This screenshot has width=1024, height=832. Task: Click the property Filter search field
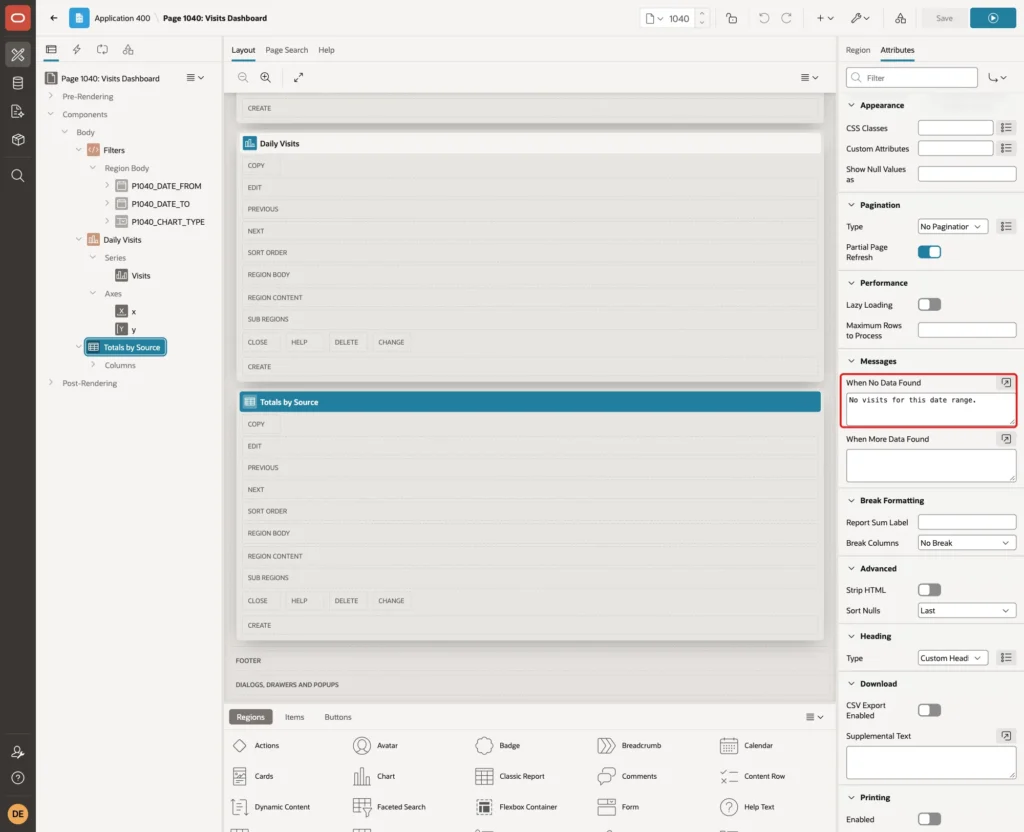pos(912,78)
